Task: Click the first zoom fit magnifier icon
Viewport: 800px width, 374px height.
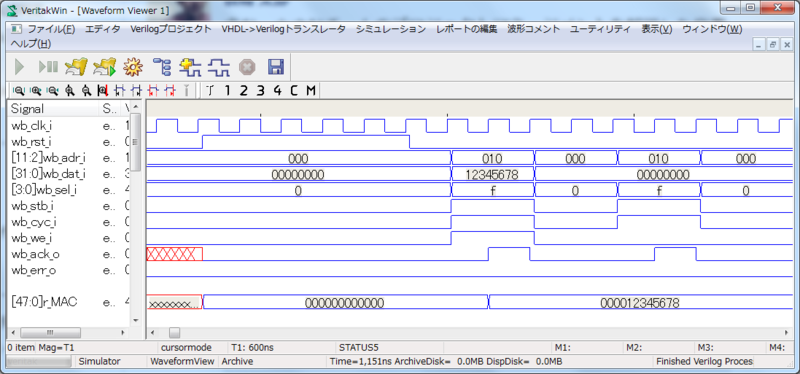Action: coord(18,91)
